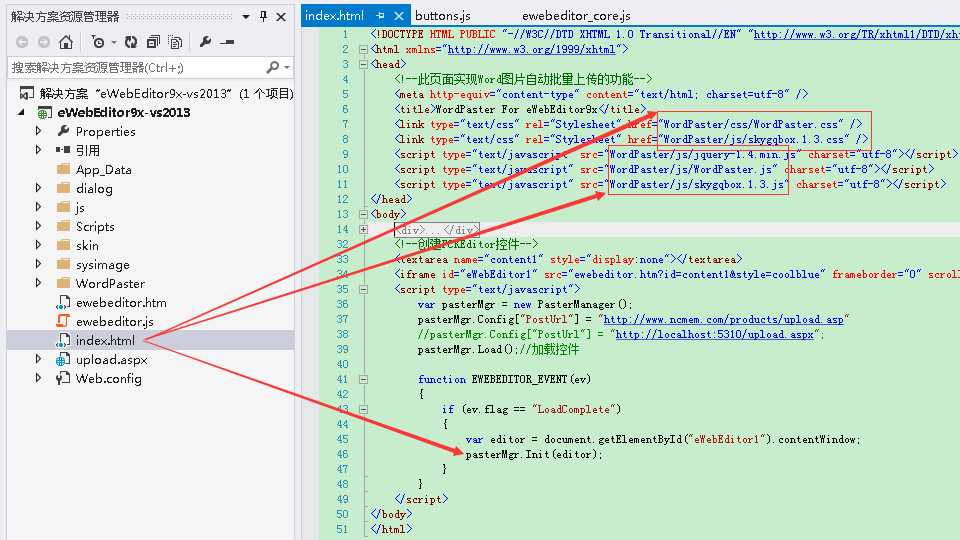Select the js folder label
Image resolution: width=960 pixels, height=540 pixels.
(x=80, y=208)
